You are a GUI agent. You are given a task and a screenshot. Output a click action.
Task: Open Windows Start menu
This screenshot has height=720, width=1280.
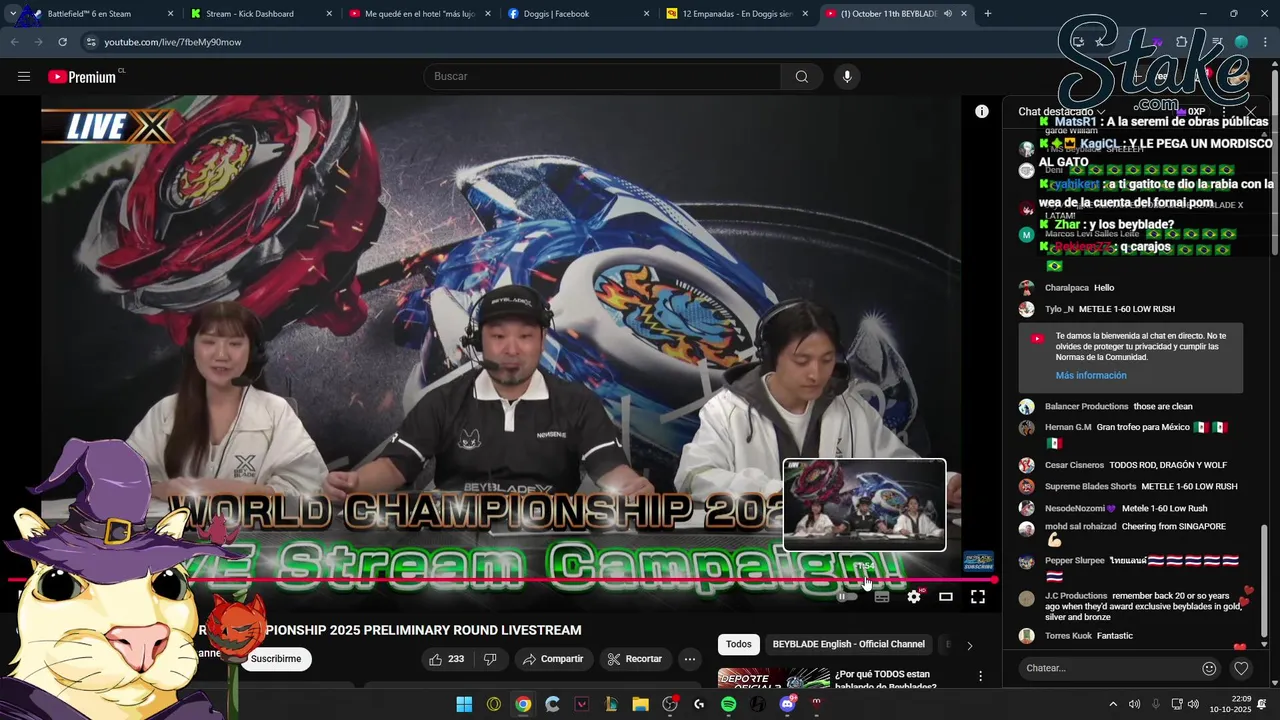point(464,704)
